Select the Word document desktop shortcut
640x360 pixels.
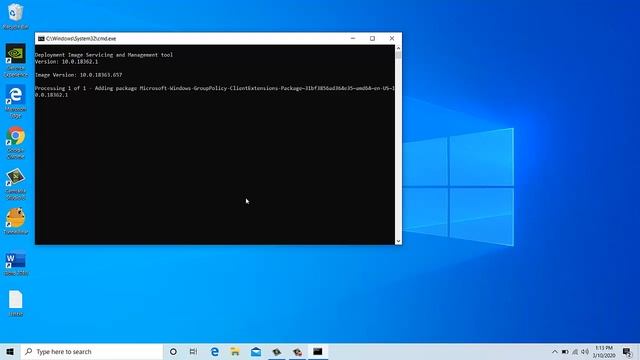(x=16, y=263)
